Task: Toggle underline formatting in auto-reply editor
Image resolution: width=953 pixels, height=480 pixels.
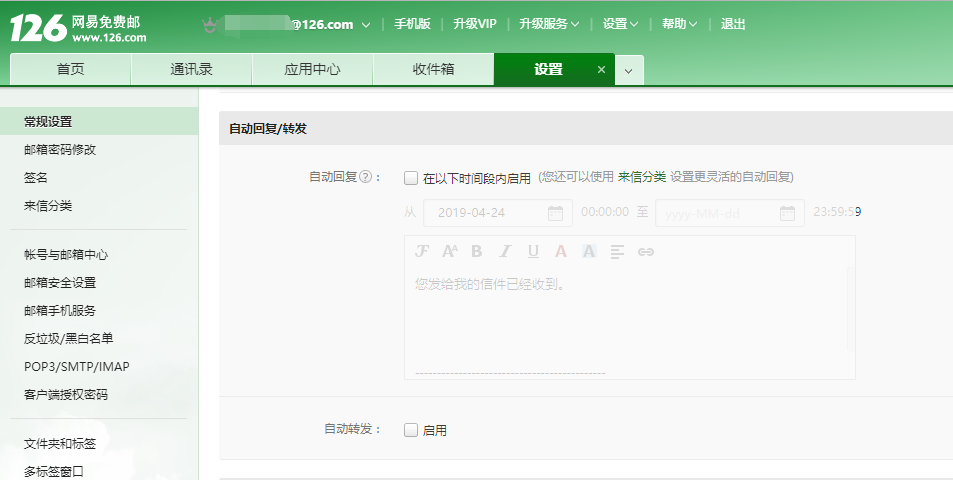Action: [533, 252]
